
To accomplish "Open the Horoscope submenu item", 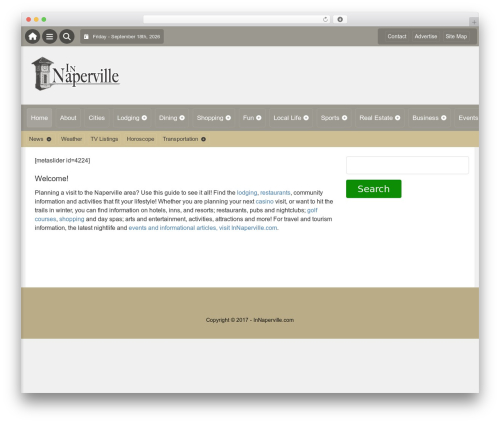I will tap(140, 139).
